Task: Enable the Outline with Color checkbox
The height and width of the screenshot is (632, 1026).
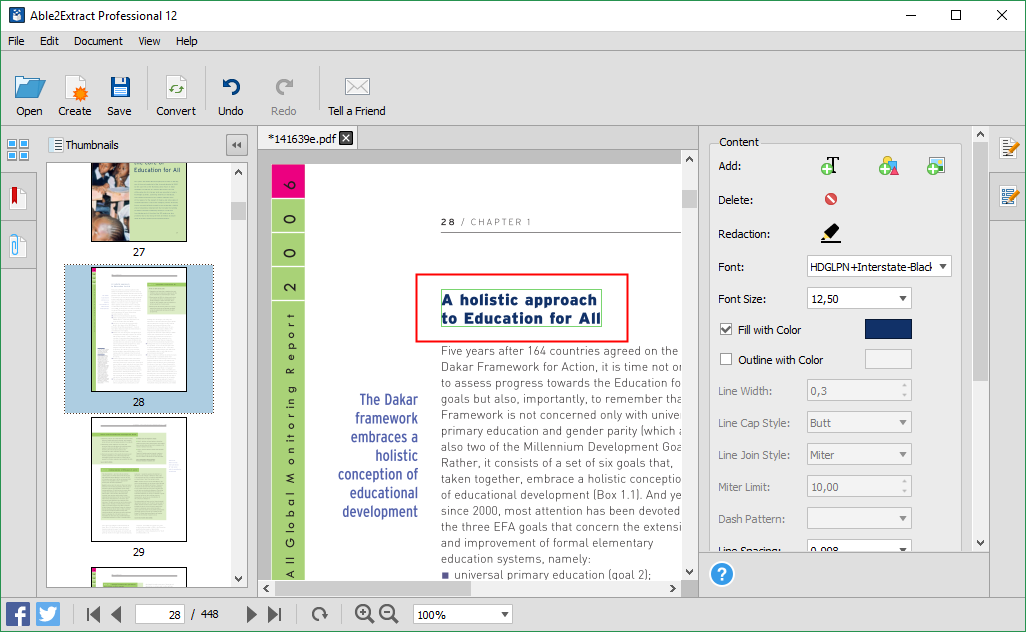Action: tap(726, 359)
